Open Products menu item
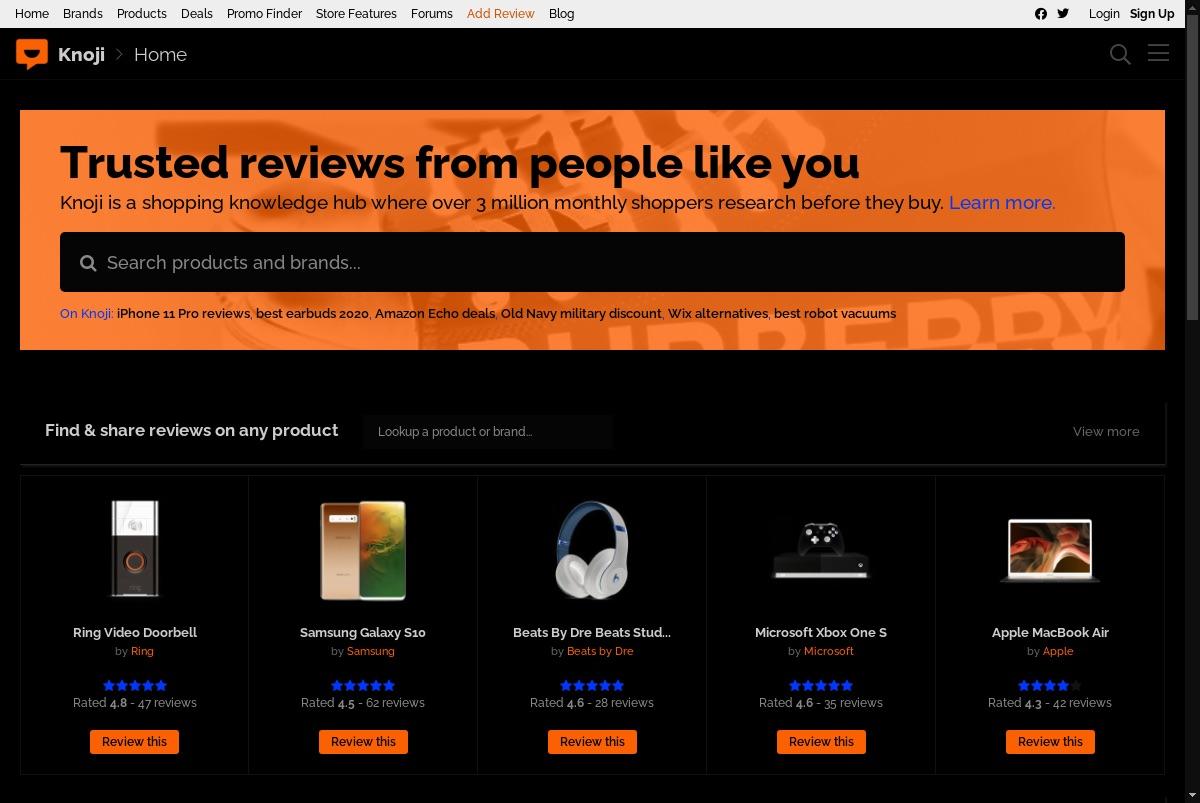Viewport: 1200px width, 803px height. (142, 14)
